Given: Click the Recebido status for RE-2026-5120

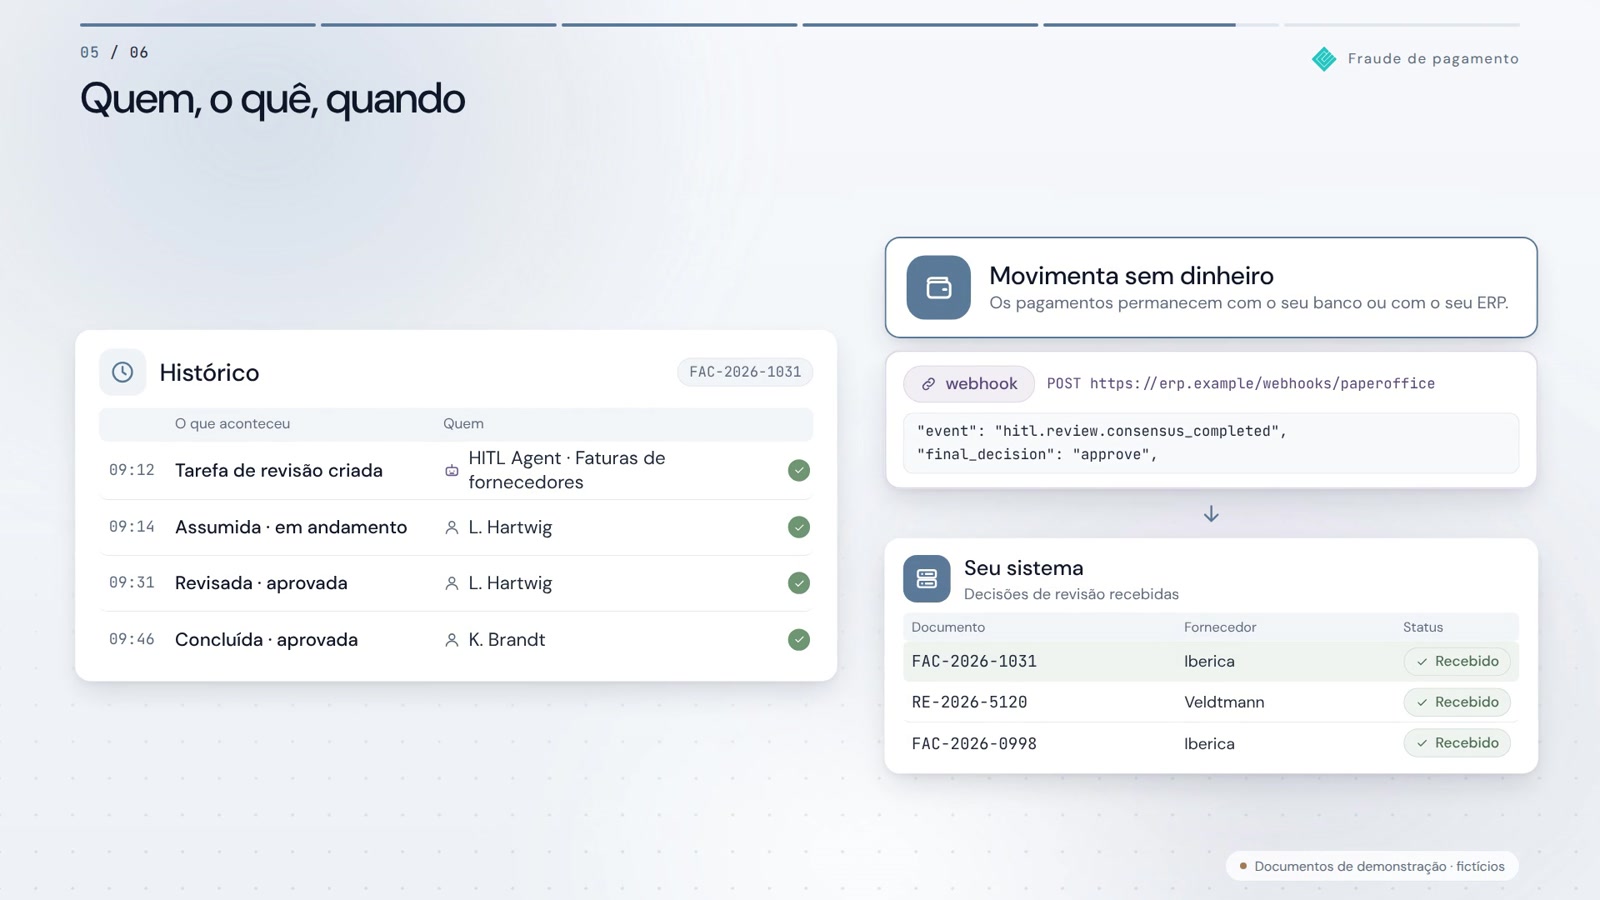Looking at the screenshot, I should (1457, 702).
